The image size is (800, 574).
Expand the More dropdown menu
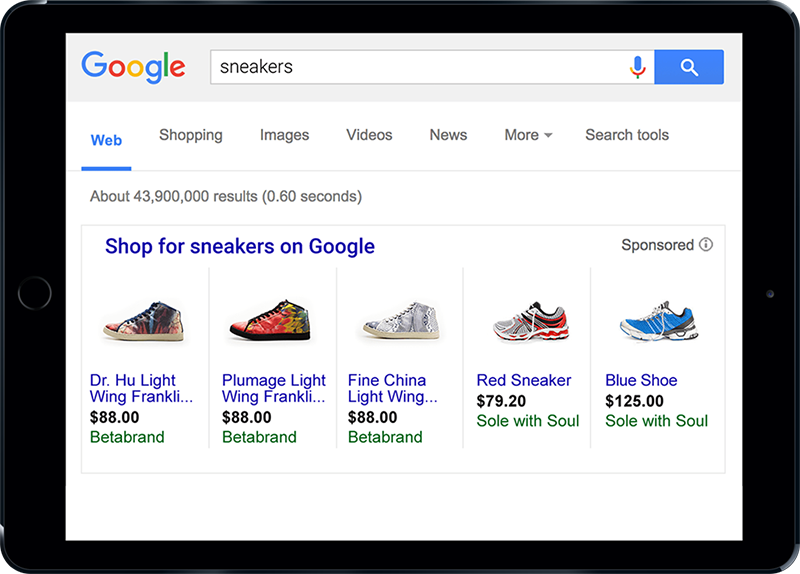point(528,135)
